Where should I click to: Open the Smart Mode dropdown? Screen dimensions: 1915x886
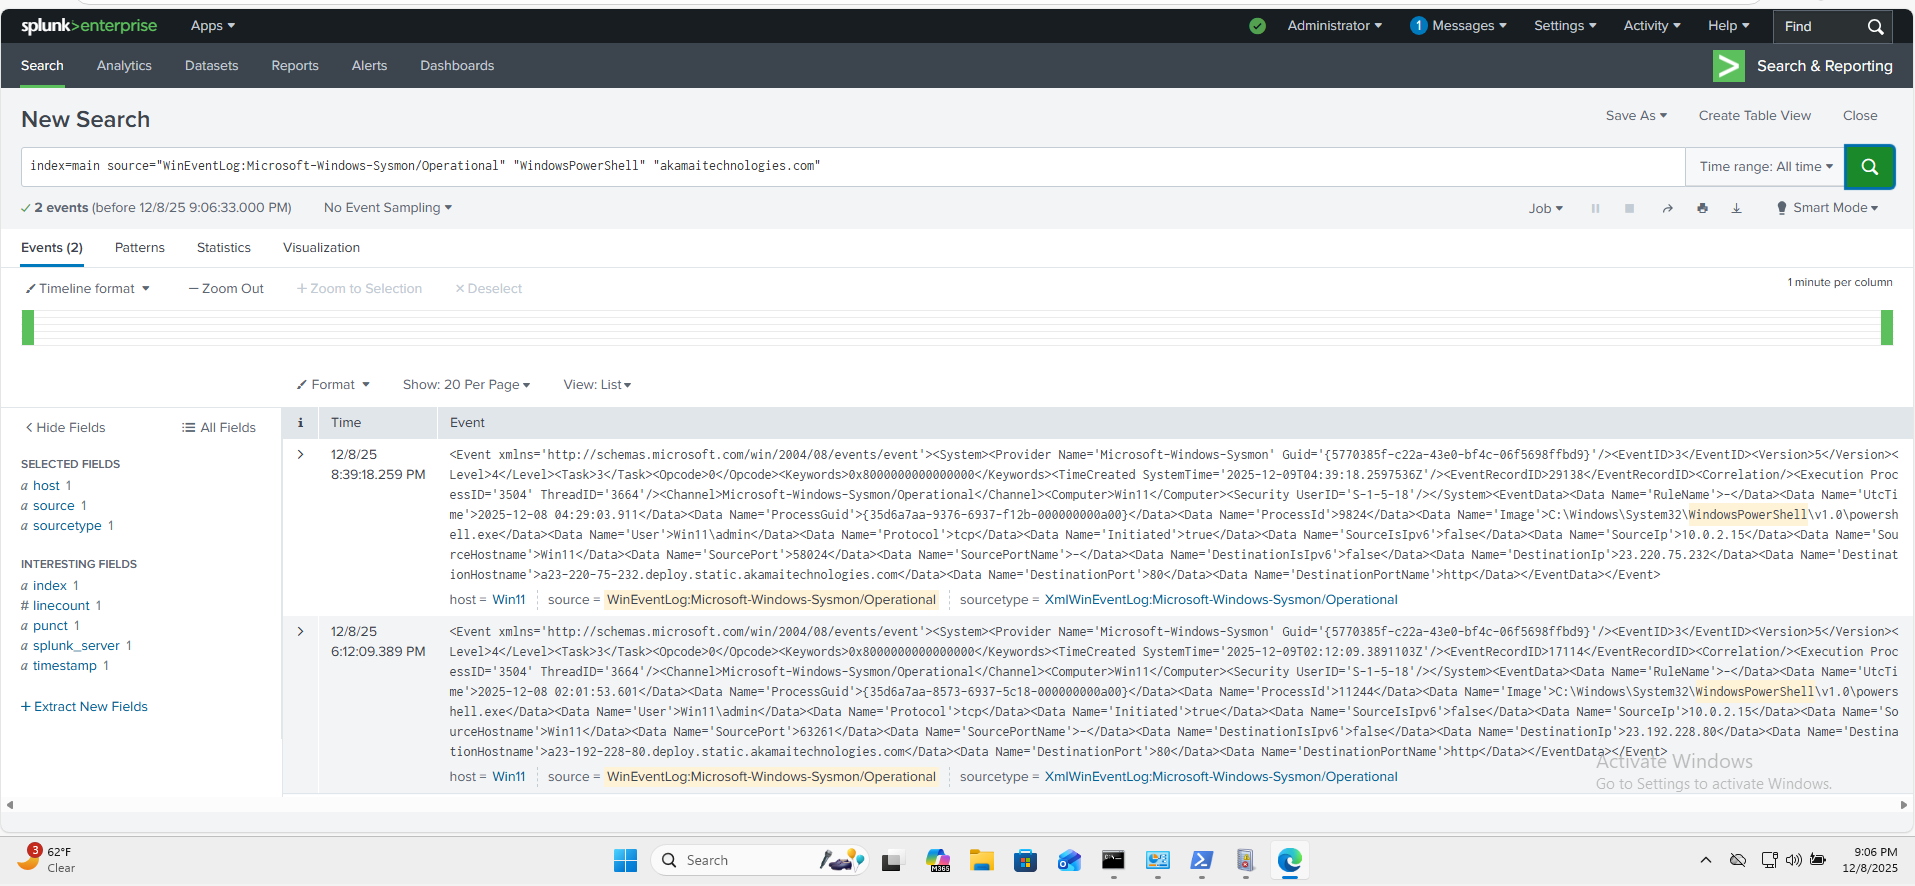pyautogui.click(x=1827, y=208)
